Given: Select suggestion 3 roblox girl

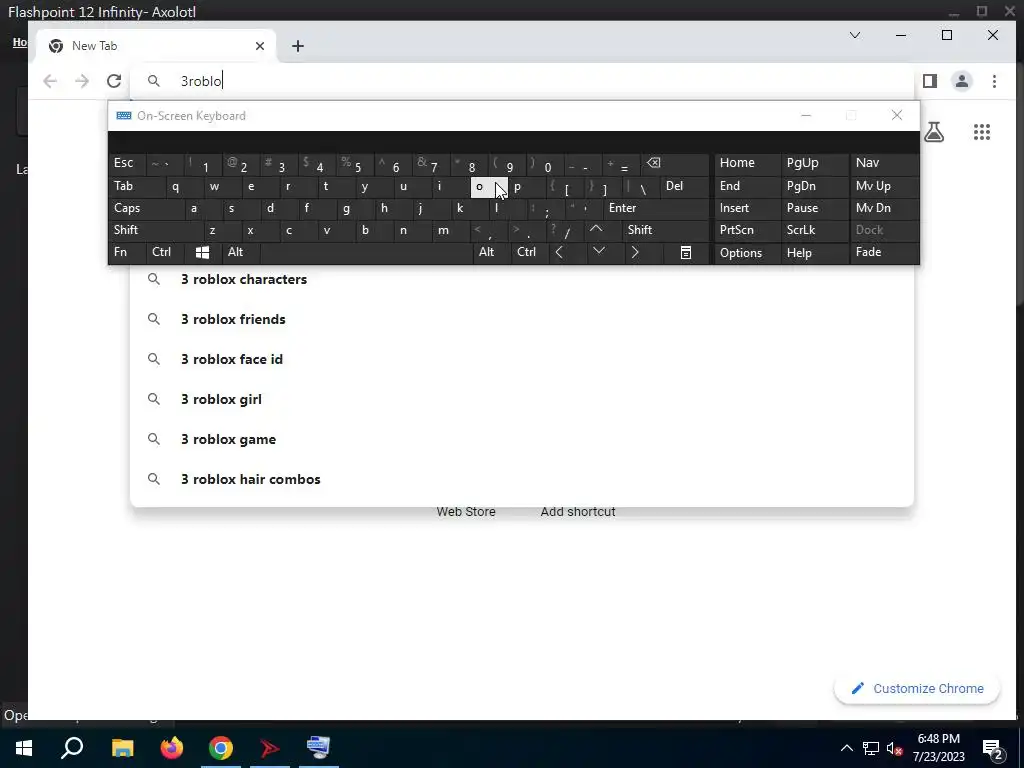Looking at the screenshot, I should click(522, 399).
